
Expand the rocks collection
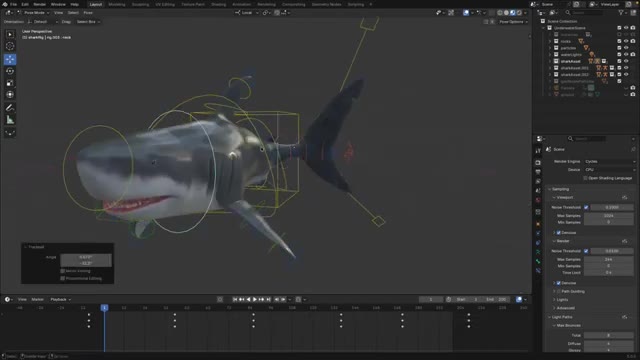[x=550, y=41]
